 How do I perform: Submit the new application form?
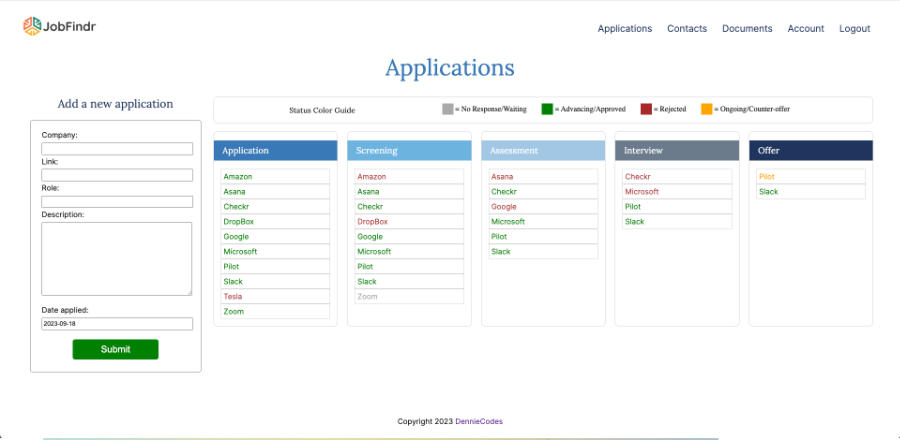pos(115,349)
